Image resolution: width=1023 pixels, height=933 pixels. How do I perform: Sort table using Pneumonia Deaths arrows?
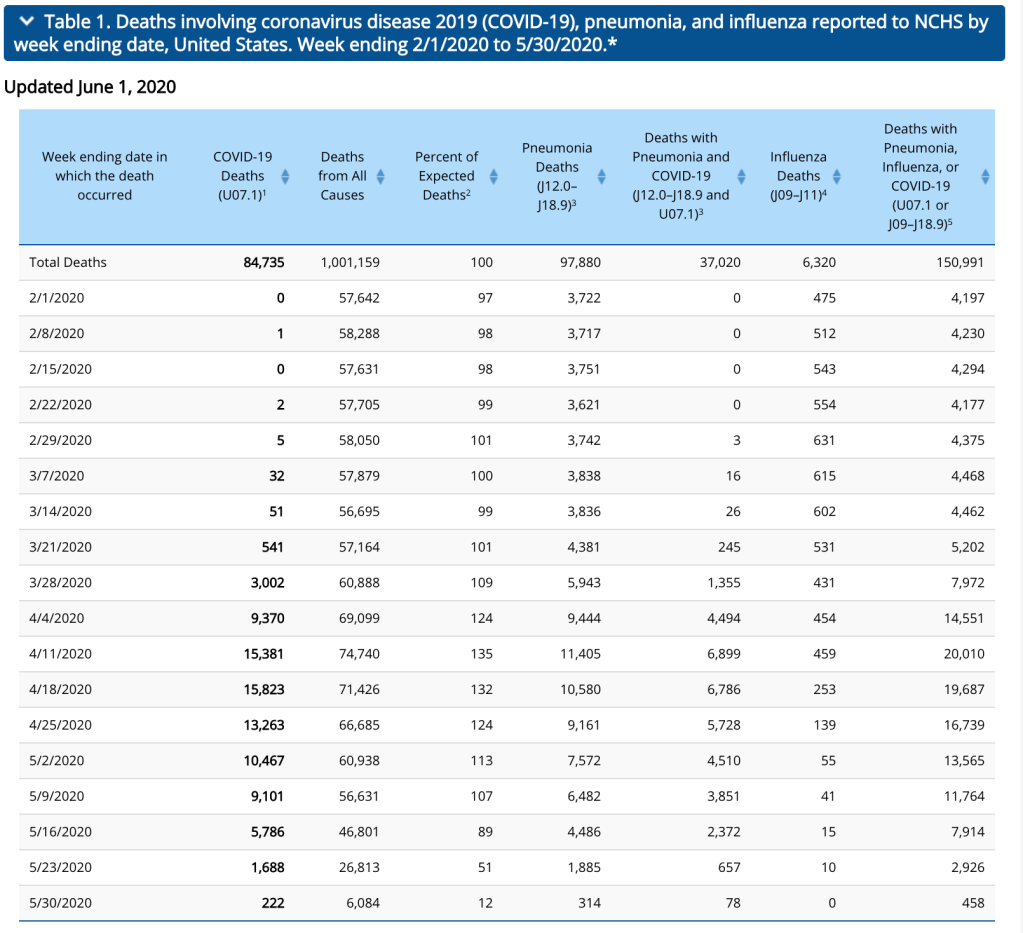602,176
